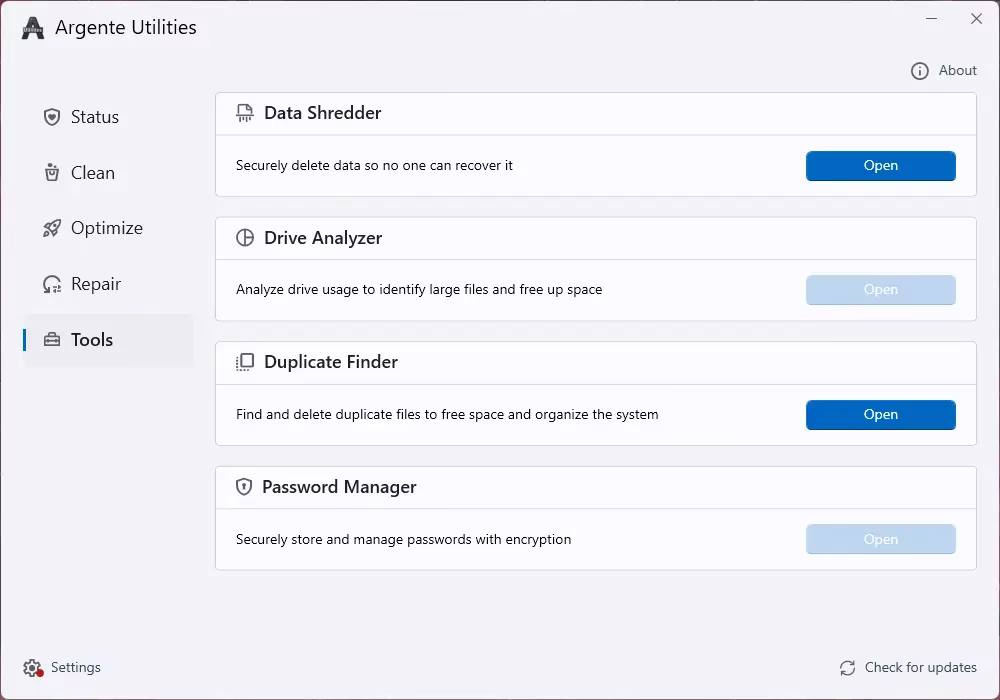Click the Password Manager shield icon
The width and height of the screenshot is (1000, 700).
click(243, 487)
